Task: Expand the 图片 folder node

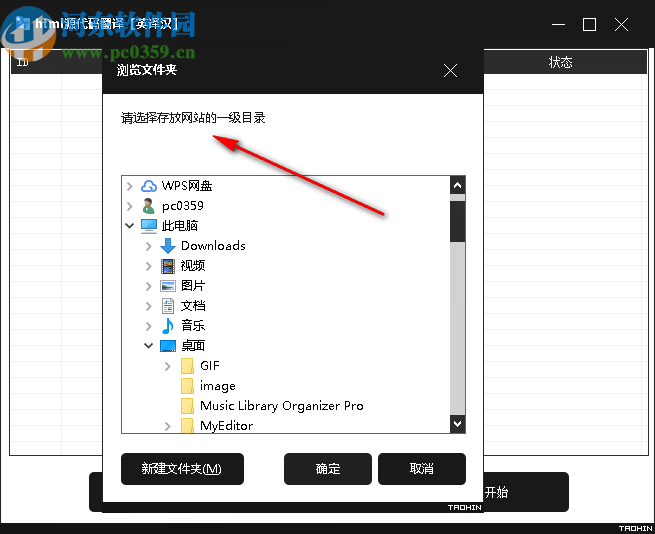Action: click(x=148, y=286)
